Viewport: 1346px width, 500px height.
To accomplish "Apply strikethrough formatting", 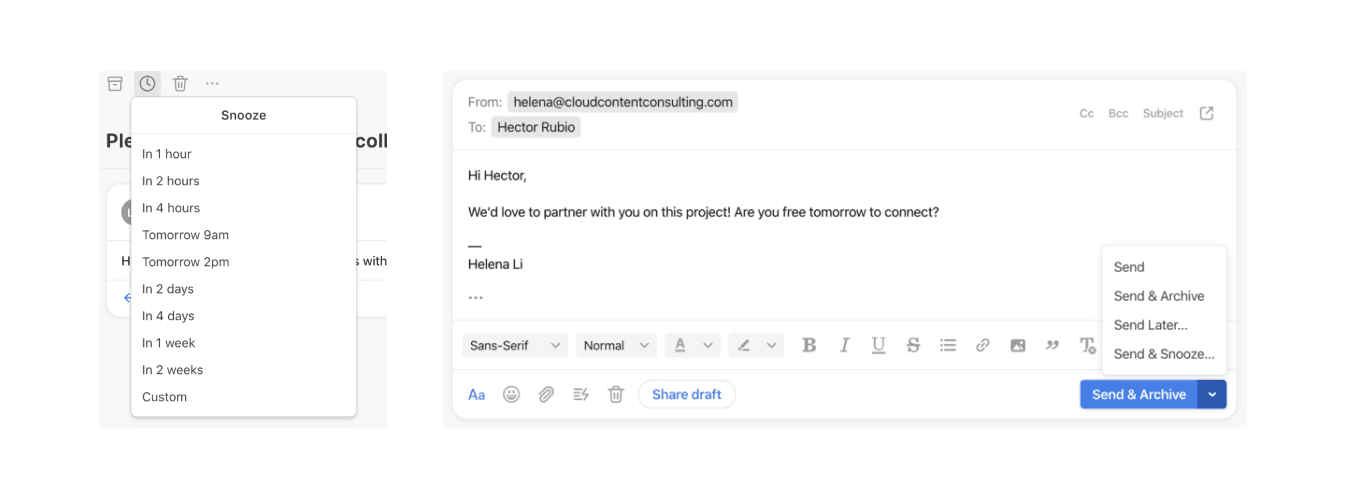I will 913,345.
